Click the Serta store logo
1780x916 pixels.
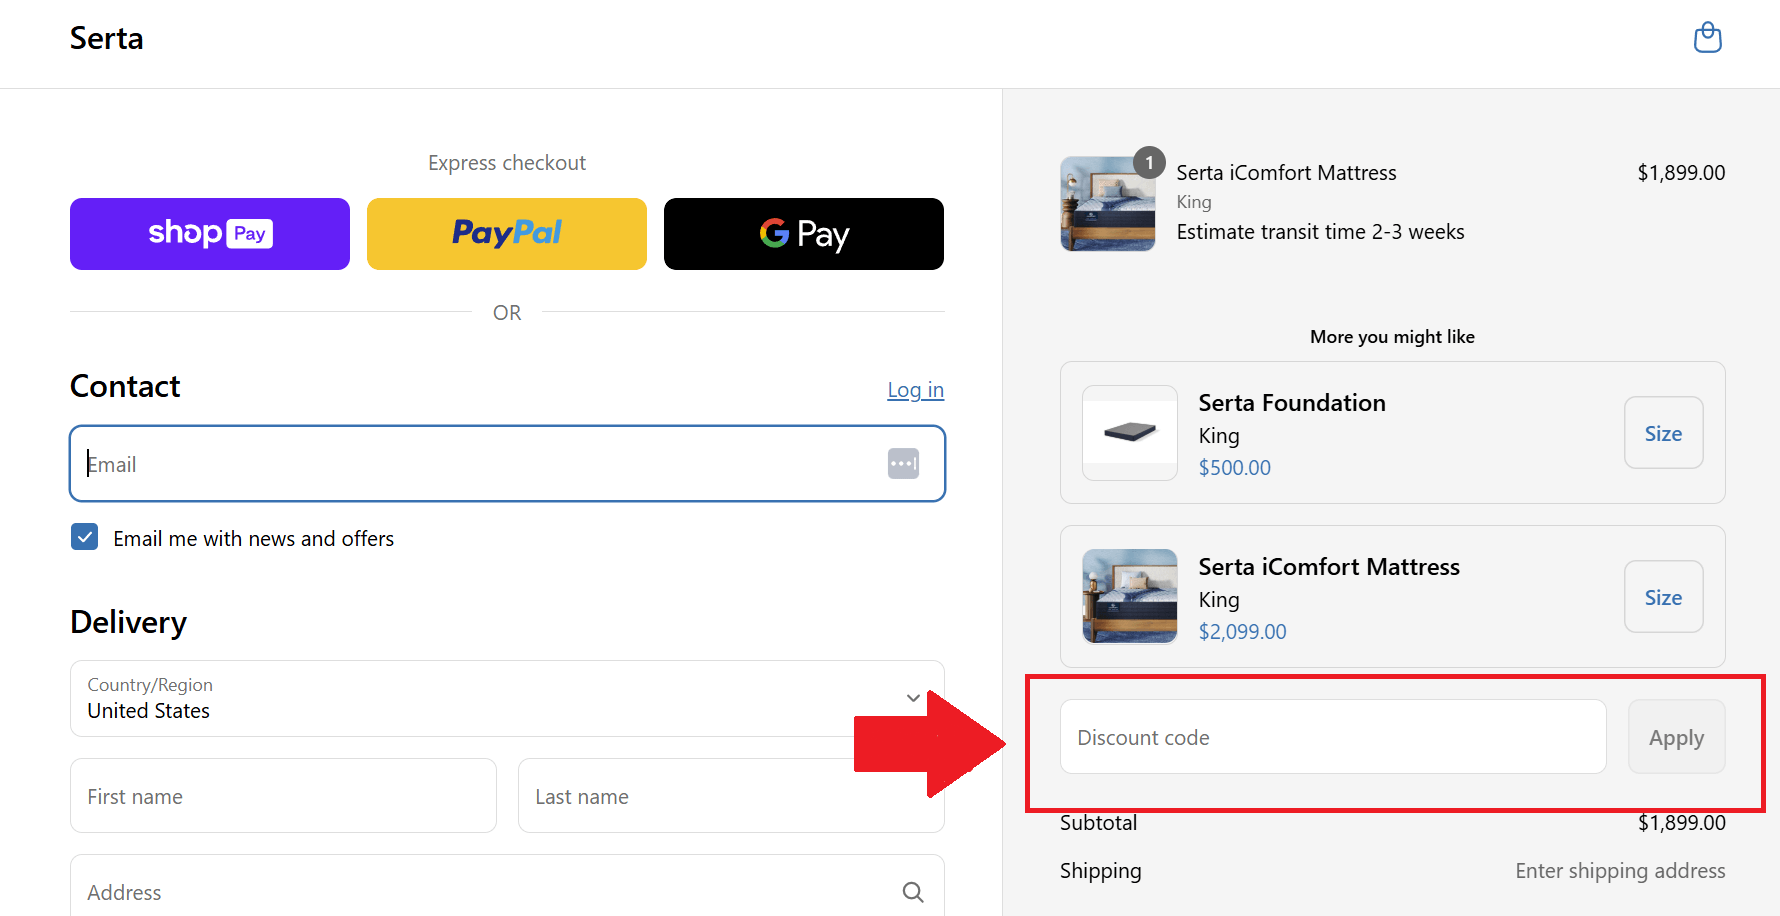107,38
